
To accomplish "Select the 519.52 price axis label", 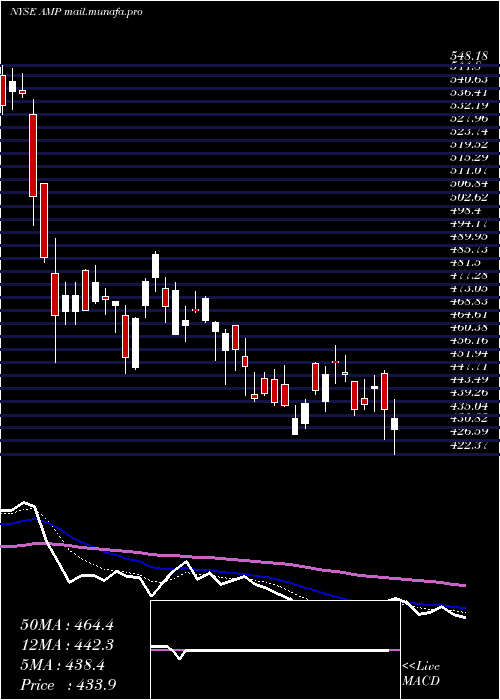I will tap(468, 145).
